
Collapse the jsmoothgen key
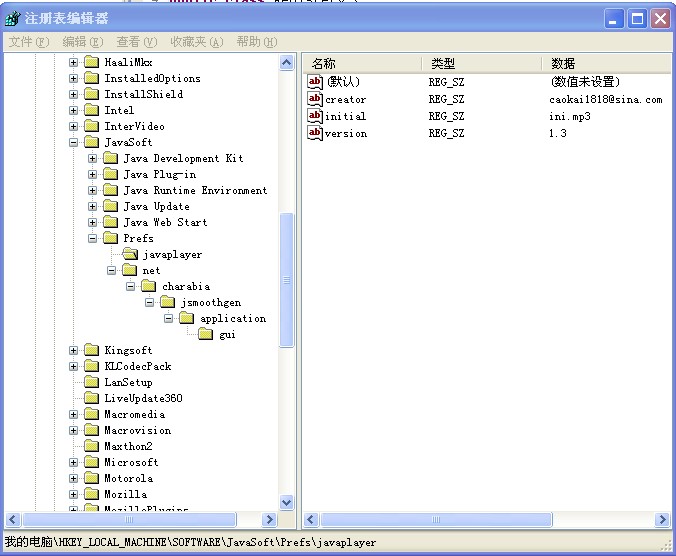150,303
